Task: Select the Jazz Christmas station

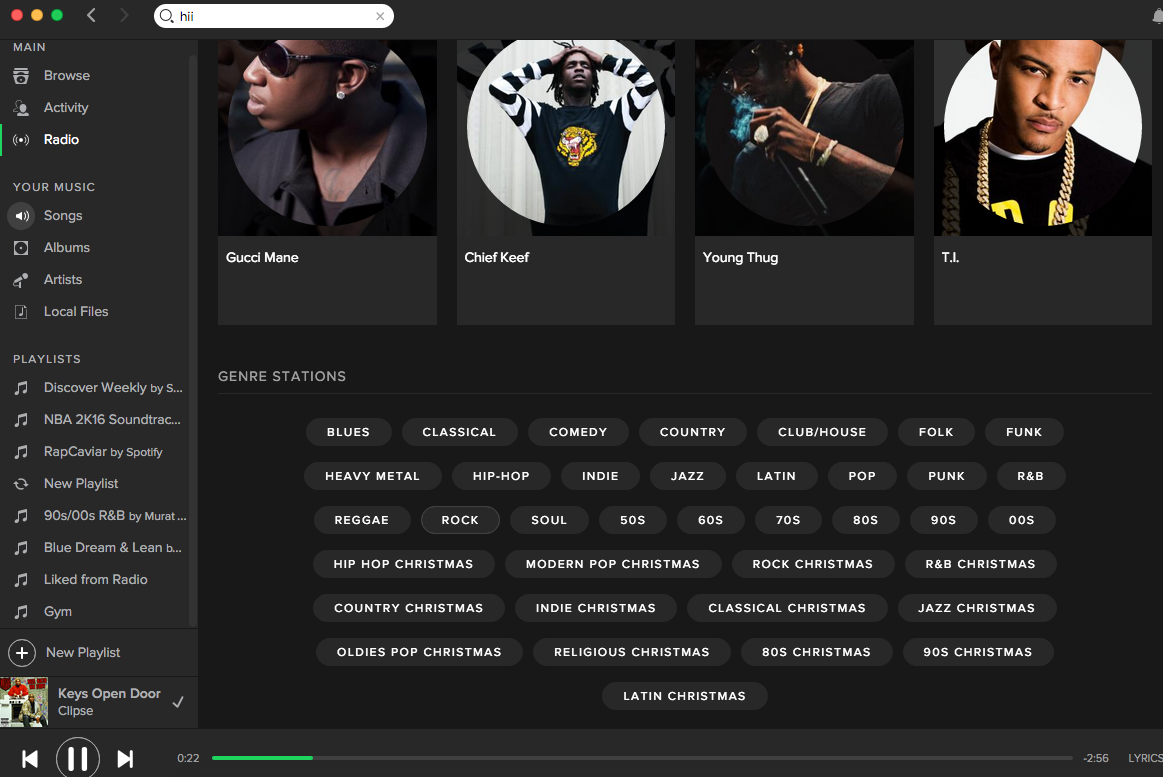Action: tap(976, 608)
